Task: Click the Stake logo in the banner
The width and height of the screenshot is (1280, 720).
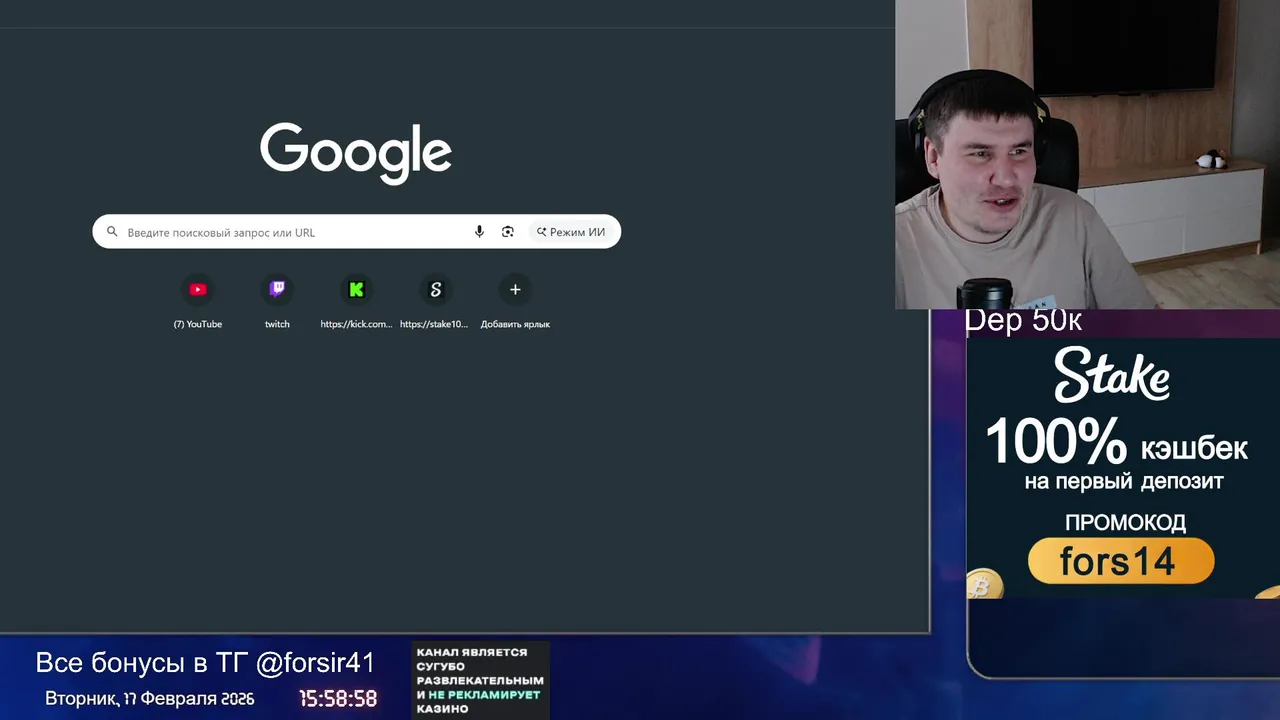Action: 1112,374
